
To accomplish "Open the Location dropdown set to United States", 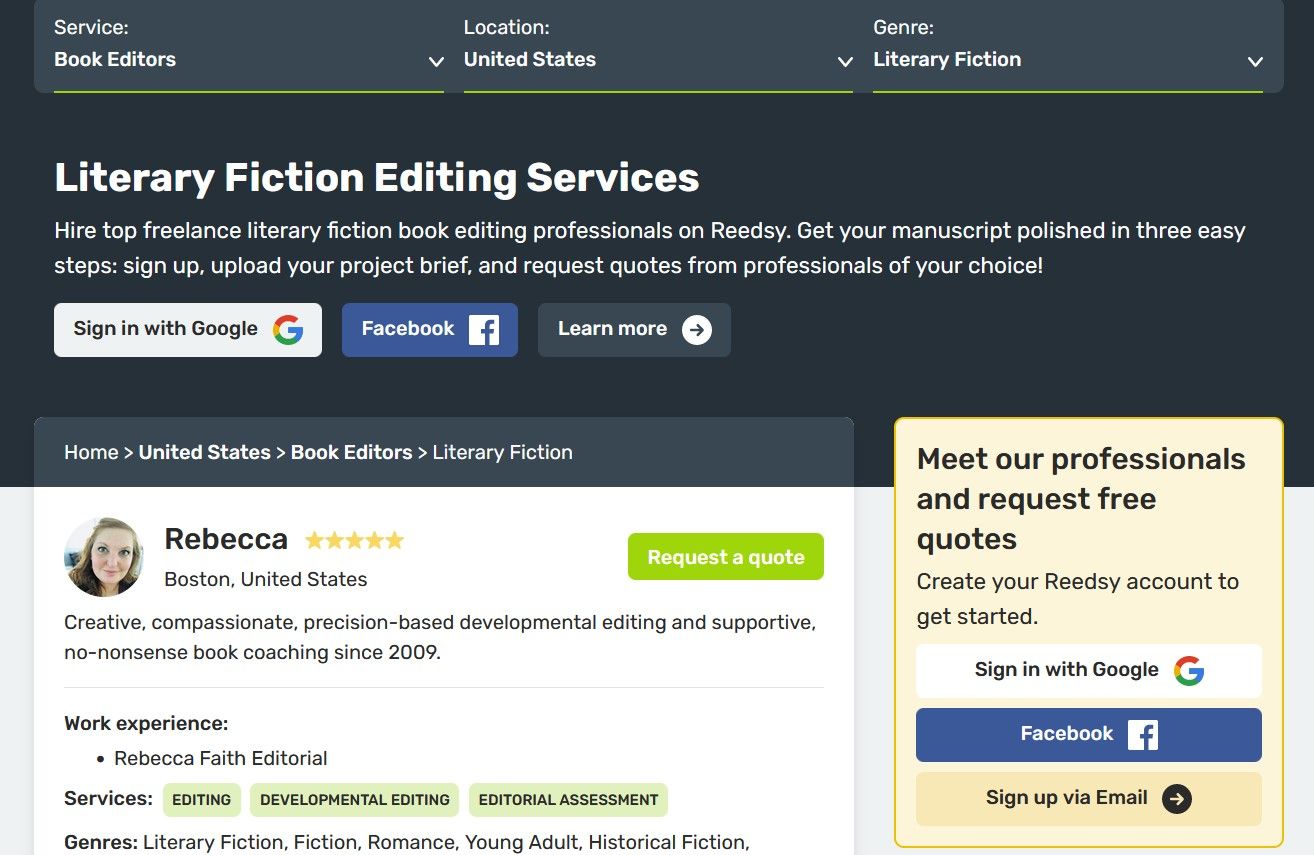I will 658,59.
